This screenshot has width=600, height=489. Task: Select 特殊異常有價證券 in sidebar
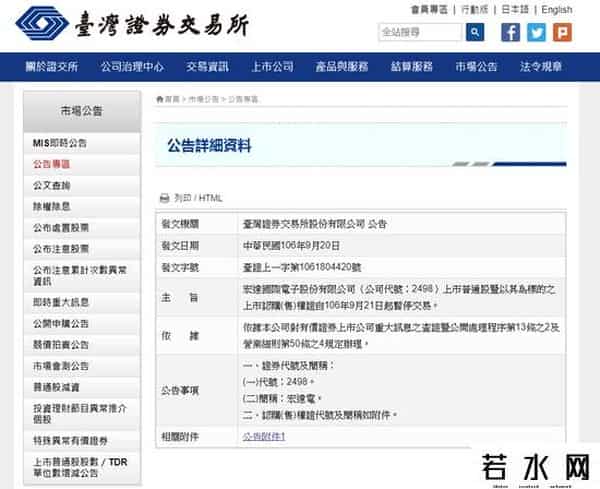click(x=82, y=441)
